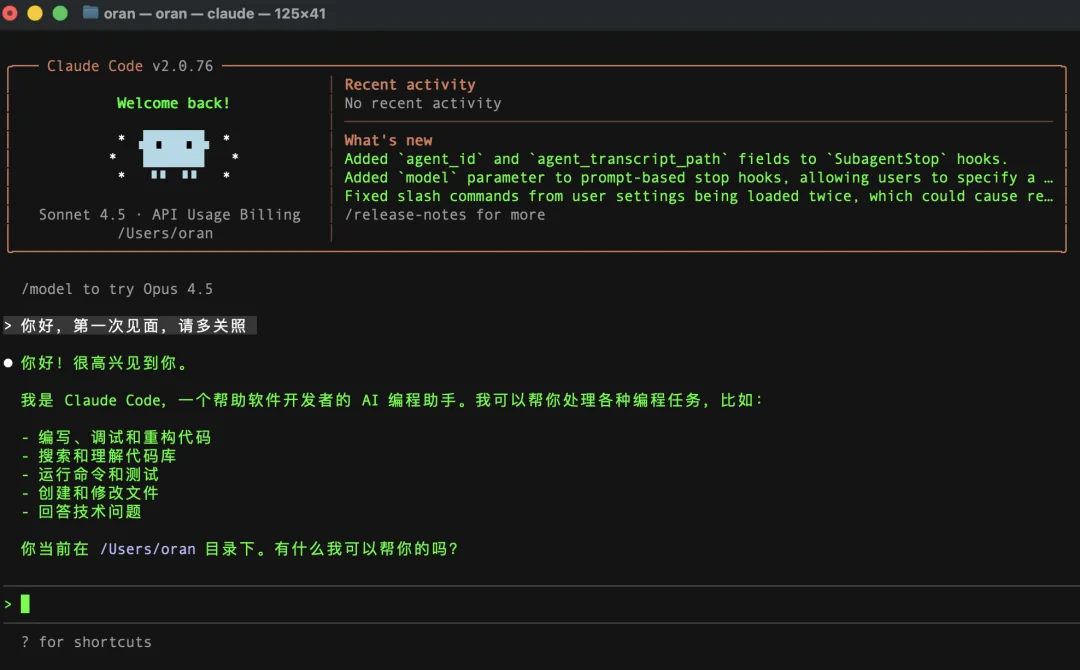Expand the truncated slash commands fix entry
Screen dimensions: 1080x670
pyautogui.click(x=700, y=196)
